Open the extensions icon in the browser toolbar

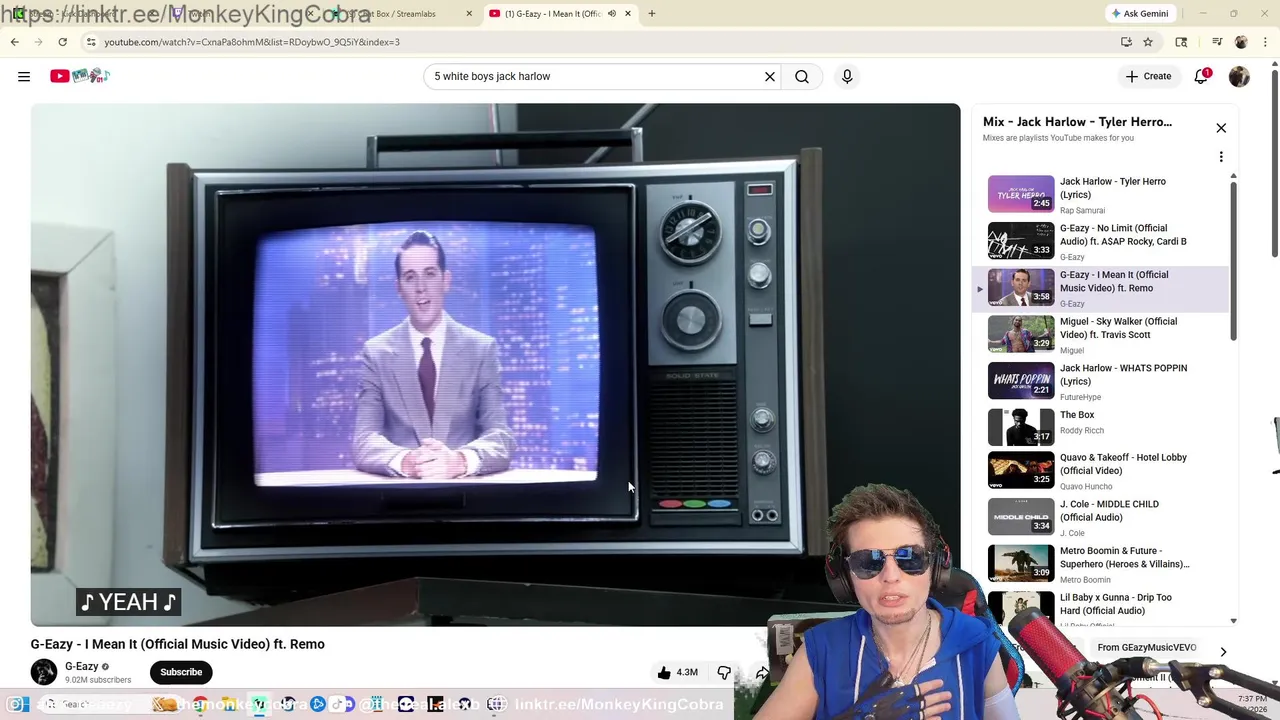(x=1181, y=42)
